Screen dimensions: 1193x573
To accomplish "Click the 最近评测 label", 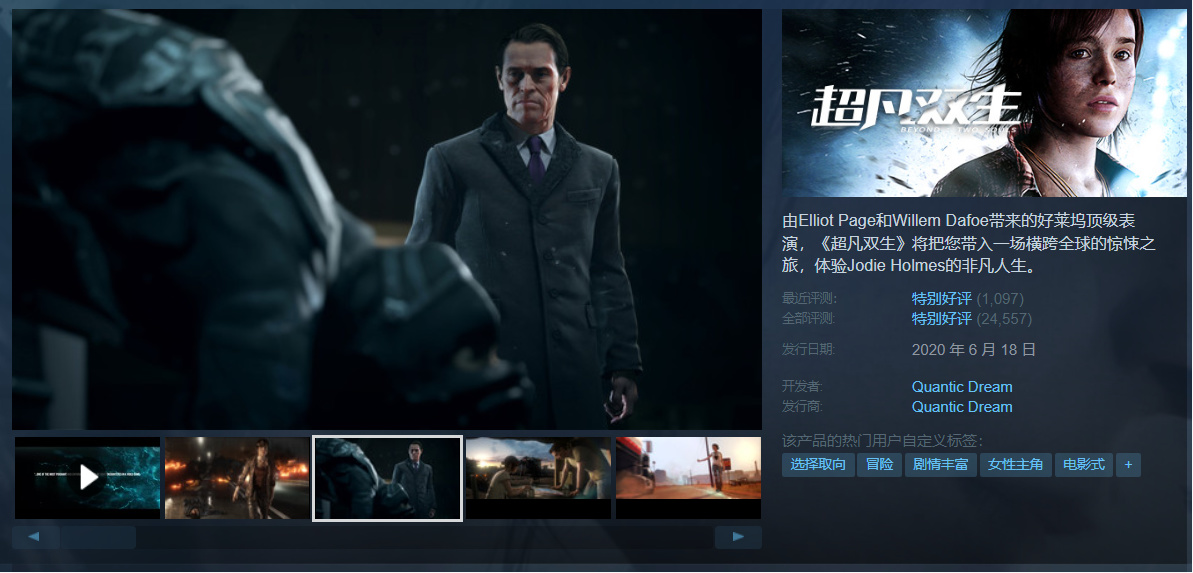I will pos(809,299).
